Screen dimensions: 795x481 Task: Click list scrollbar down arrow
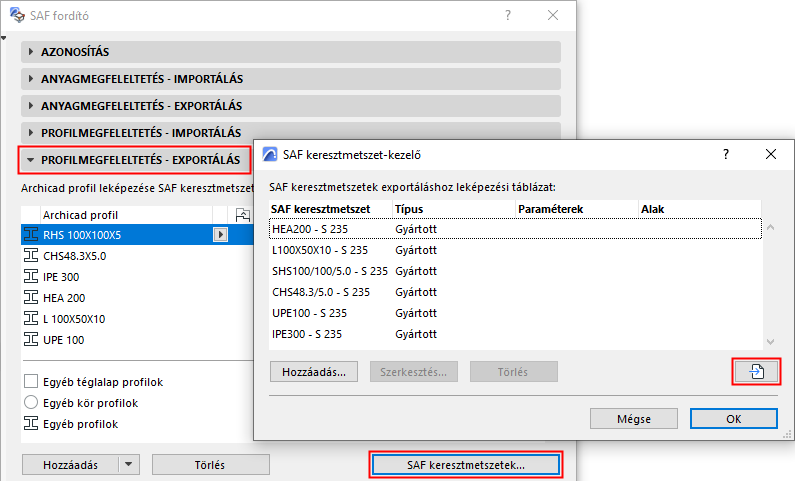click(x=770, y=342)
